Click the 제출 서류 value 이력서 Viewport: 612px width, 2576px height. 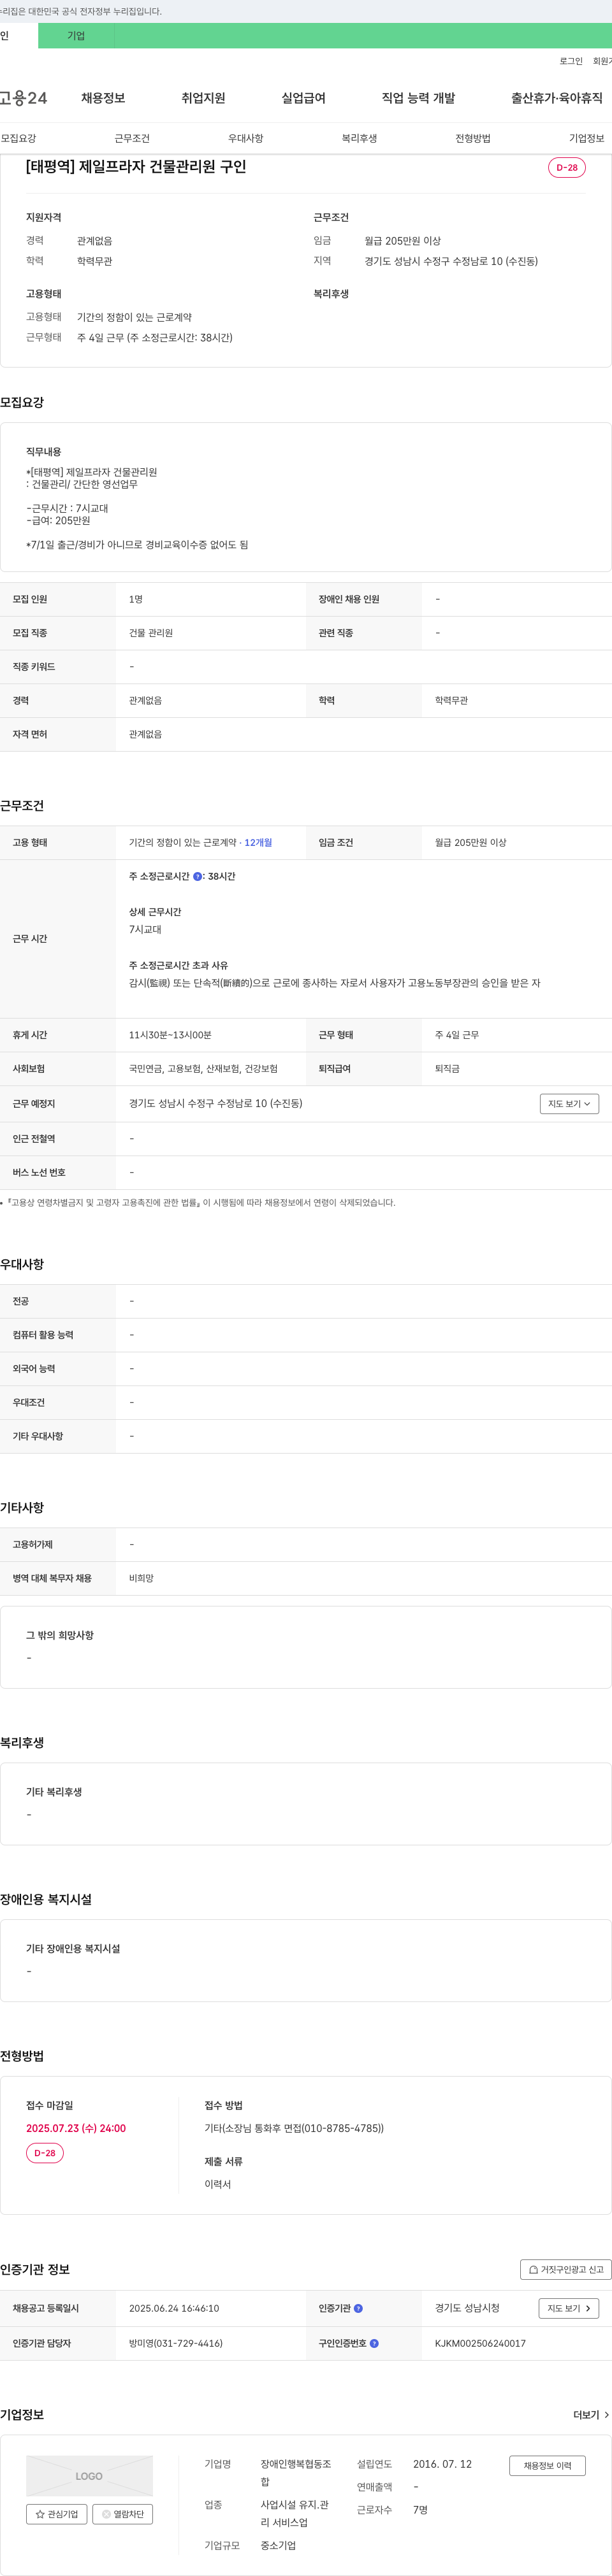[218, 2184]
